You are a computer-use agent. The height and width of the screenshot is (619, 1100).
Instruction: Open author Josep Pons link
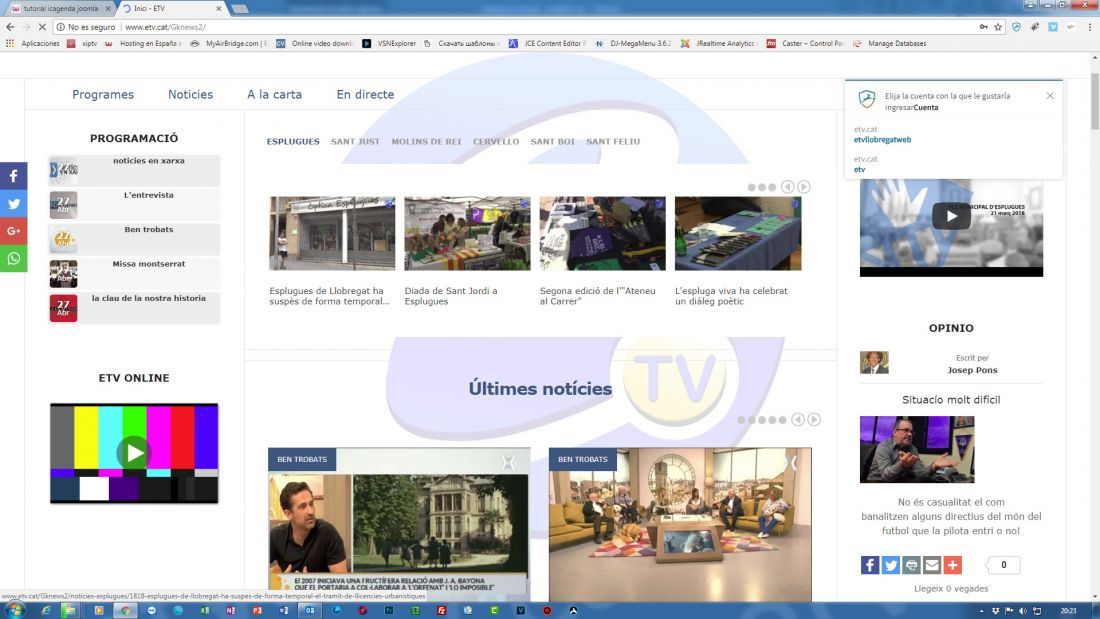click(x=972, y=370)
